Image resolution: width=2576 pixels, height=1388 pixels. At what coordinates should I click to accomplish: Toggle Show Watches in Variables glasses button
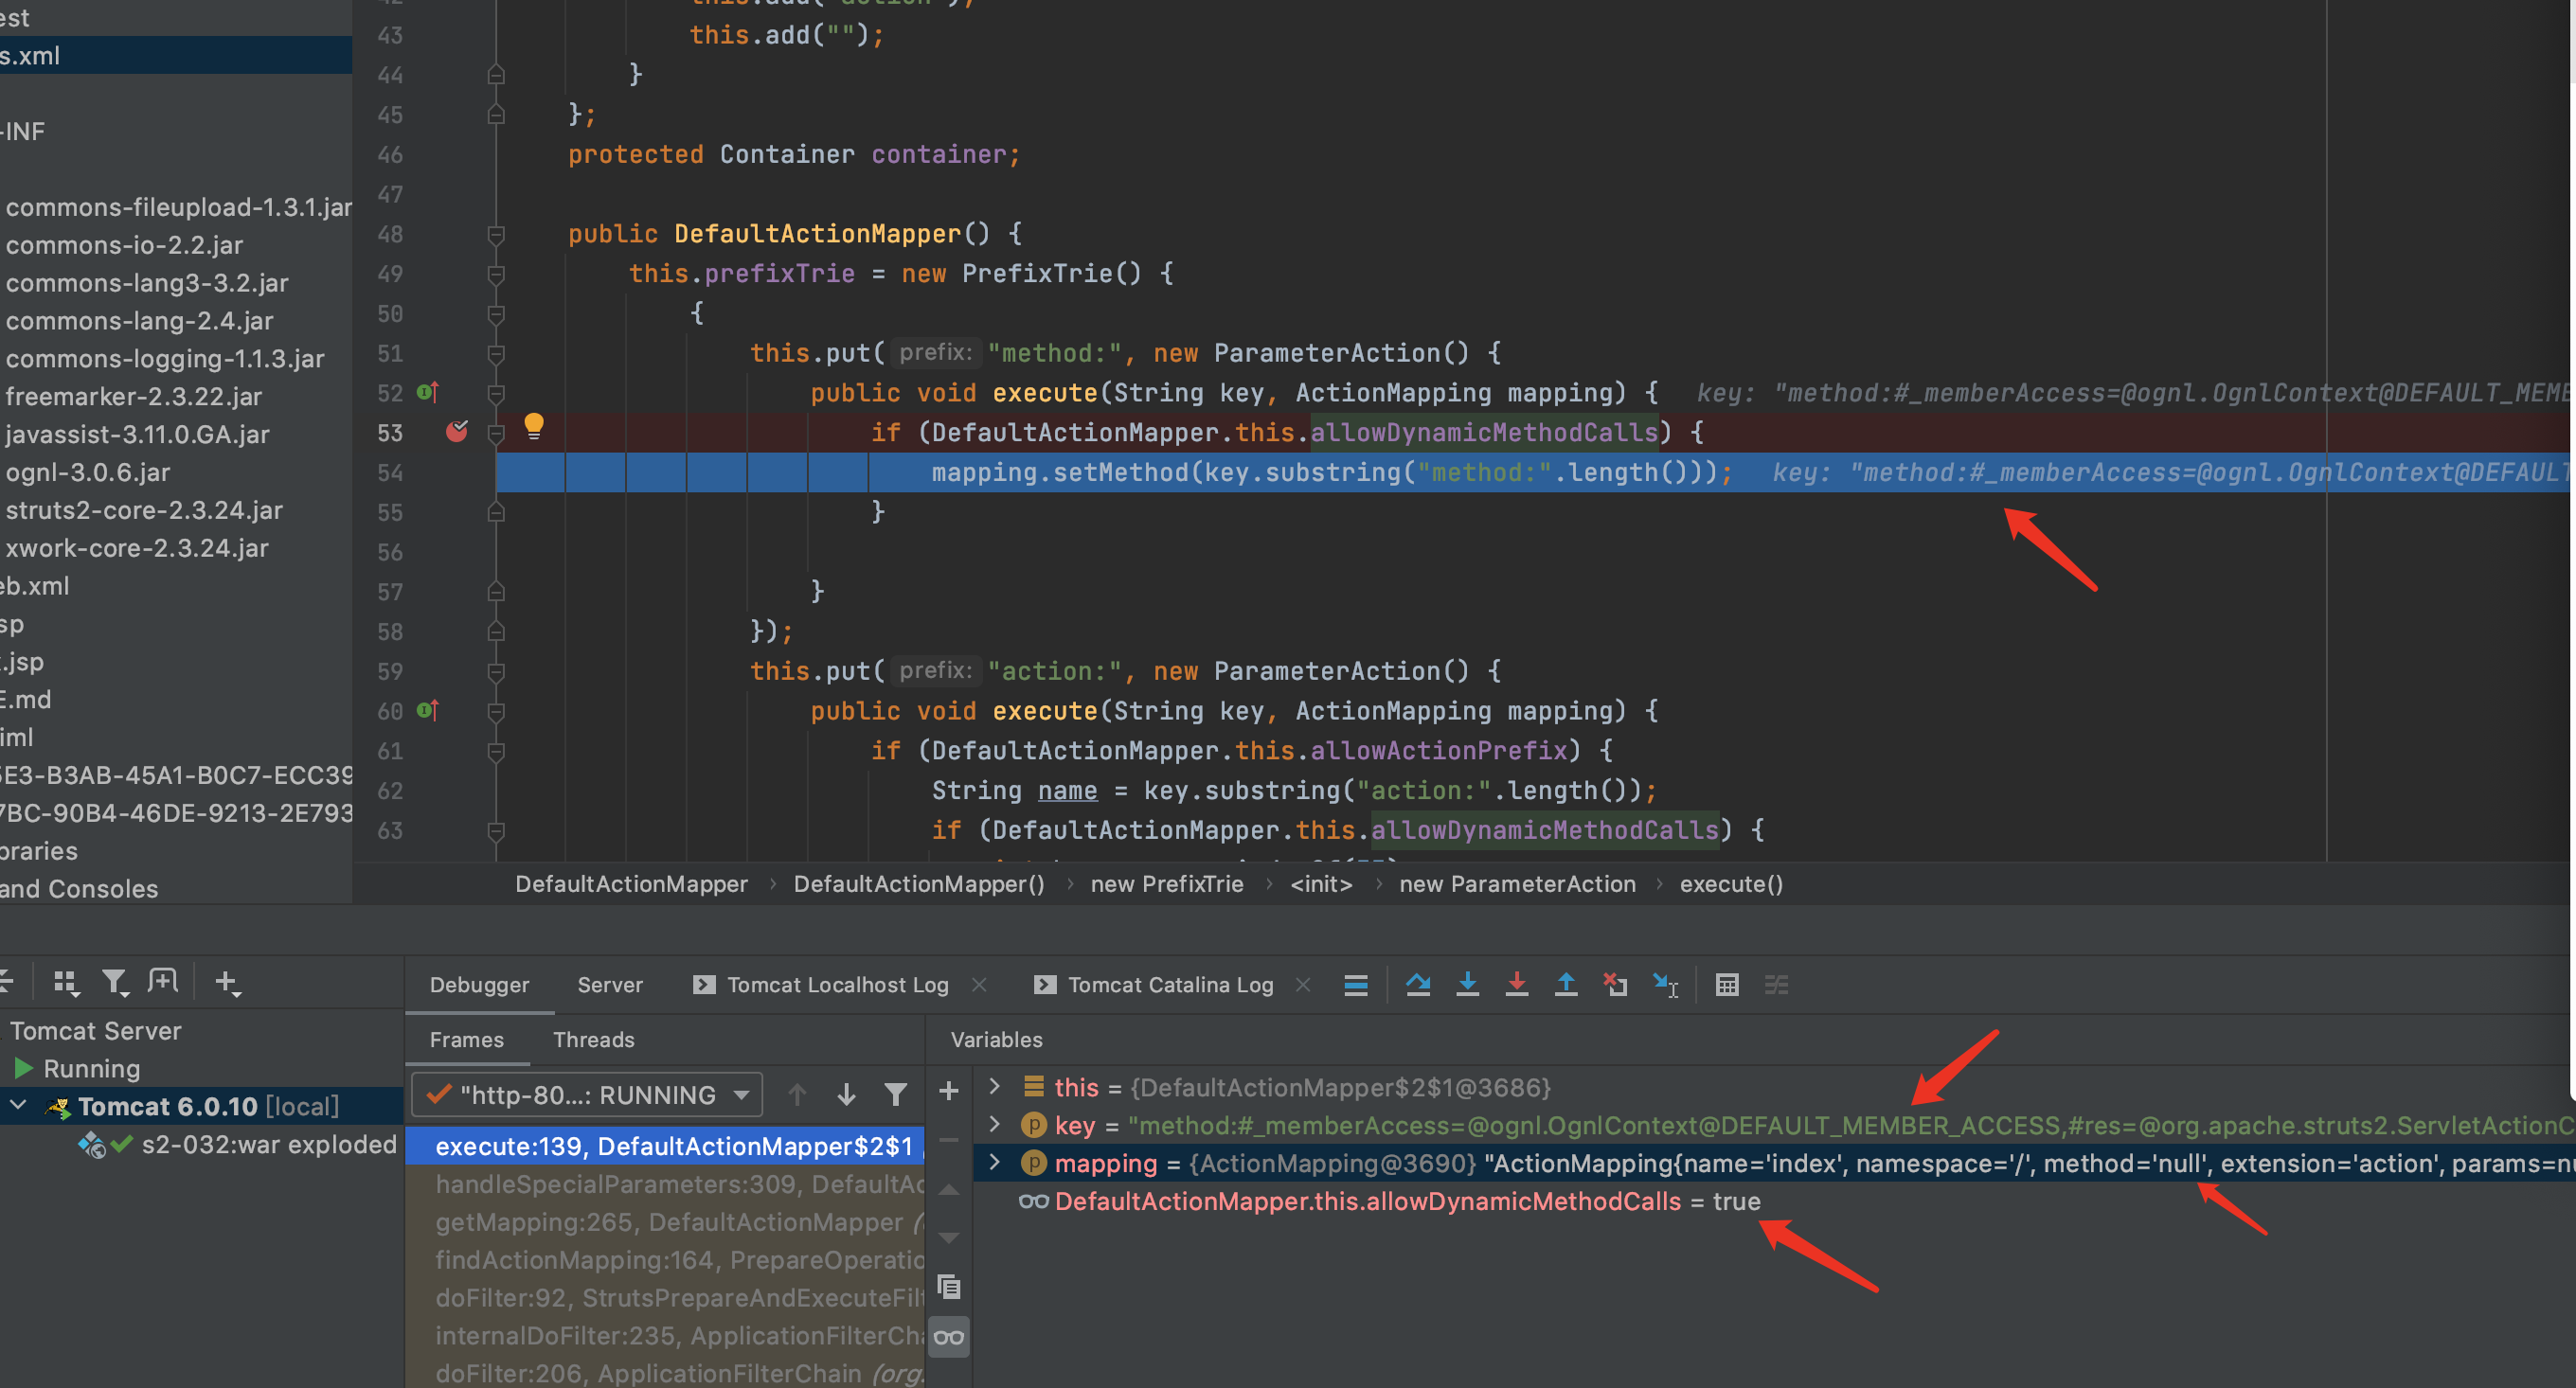(x=949, y=1337)
